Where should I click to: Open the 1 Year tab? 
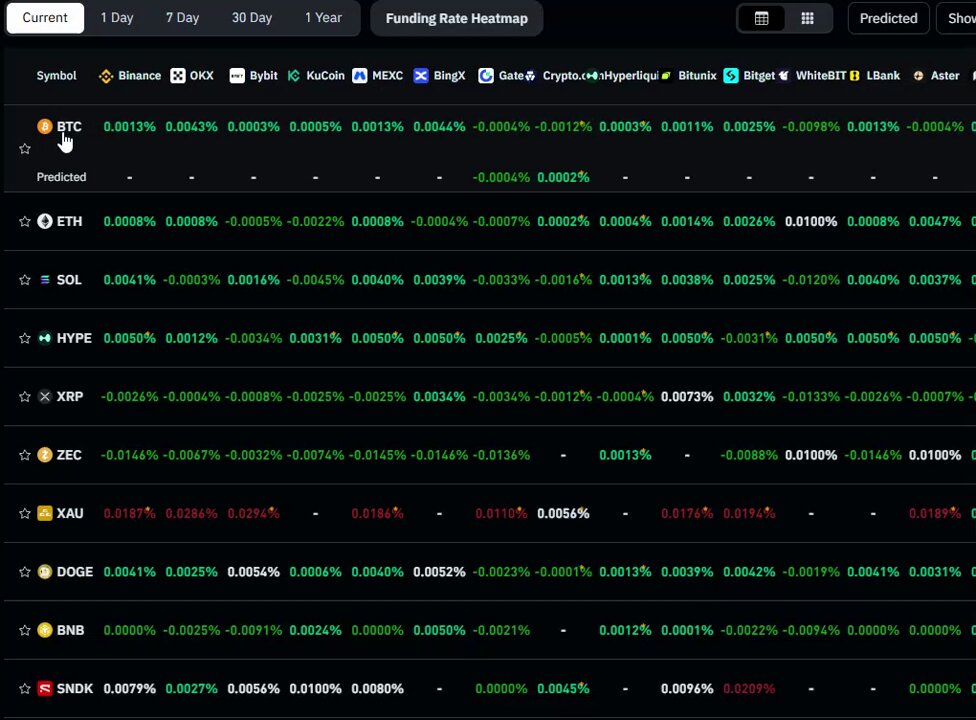[x=324, y=18]
